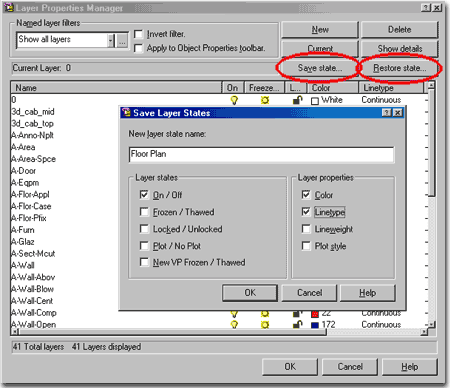Check Frozen / Thawed layer state
This screenshot has width=450, height=388.
pyautogui.click(x=144, y=212)
